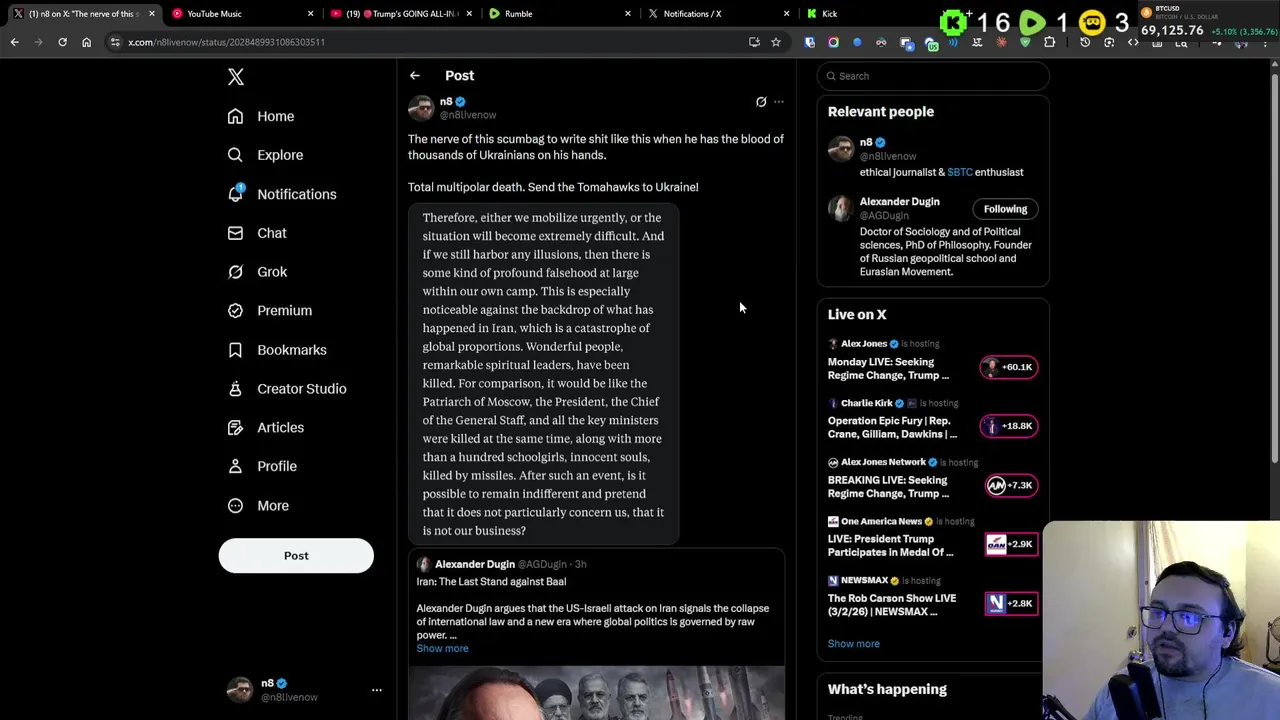This screenshot has width=1280, height=720.
Task: Open Creator Studio from sidebar
Action: pos(287,389)
